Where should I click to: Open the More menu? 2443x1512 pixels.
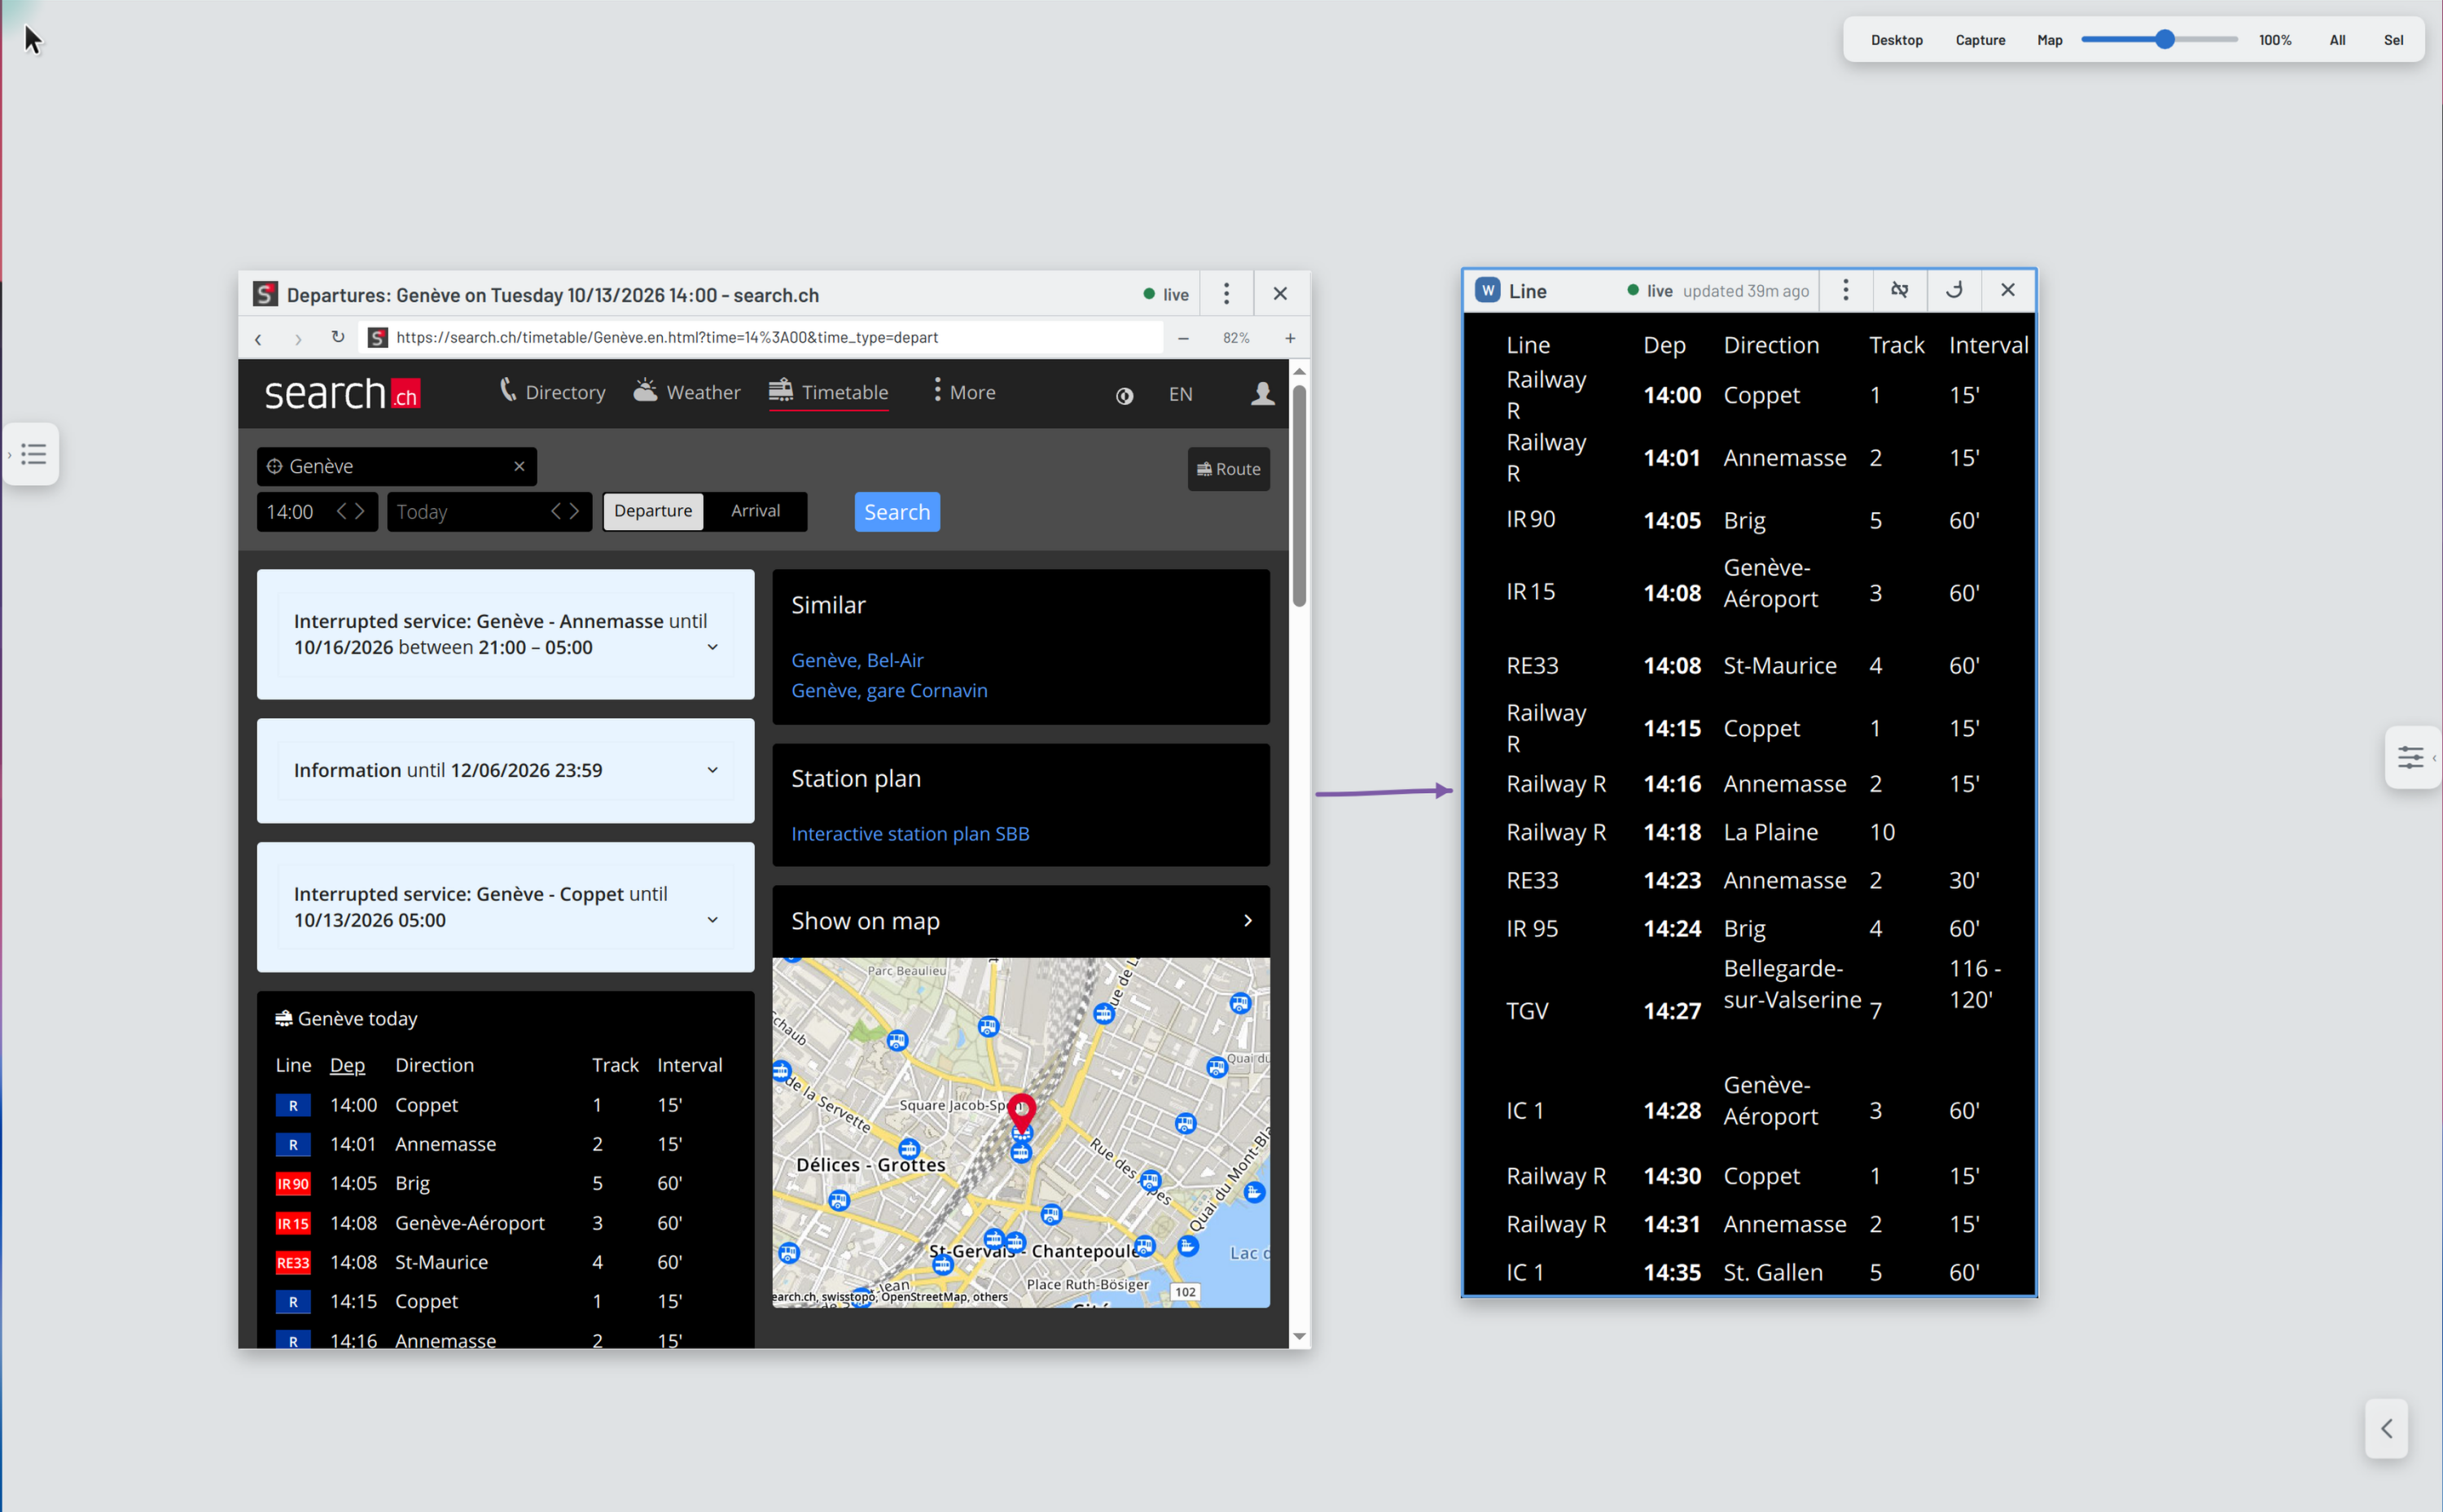[x=964, y=392]
